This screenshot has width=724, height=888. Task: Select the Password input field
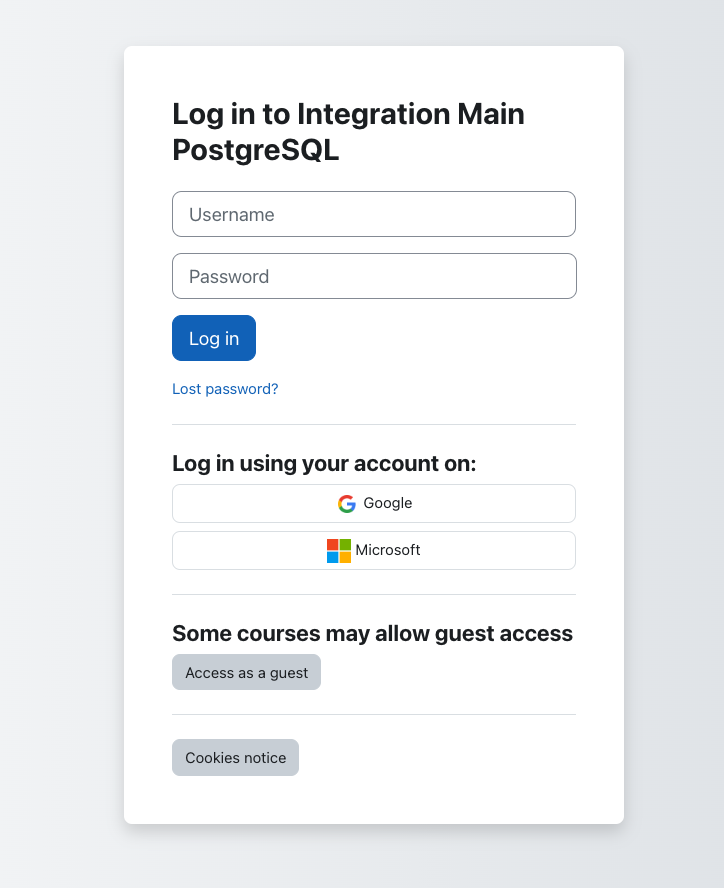(x=374, y=276)
